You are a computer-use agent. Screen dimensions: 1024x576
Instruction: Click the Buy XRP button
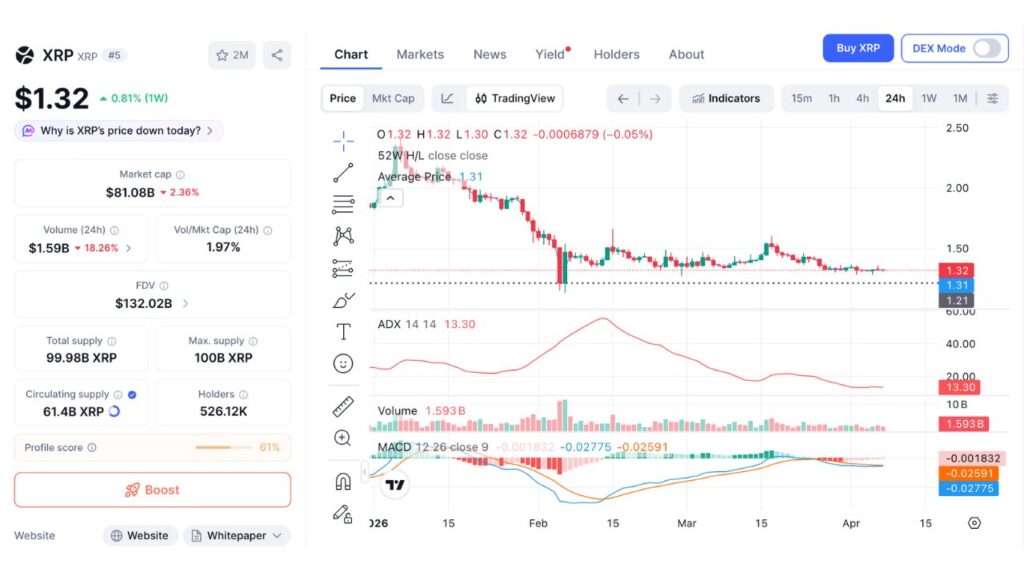857,47
